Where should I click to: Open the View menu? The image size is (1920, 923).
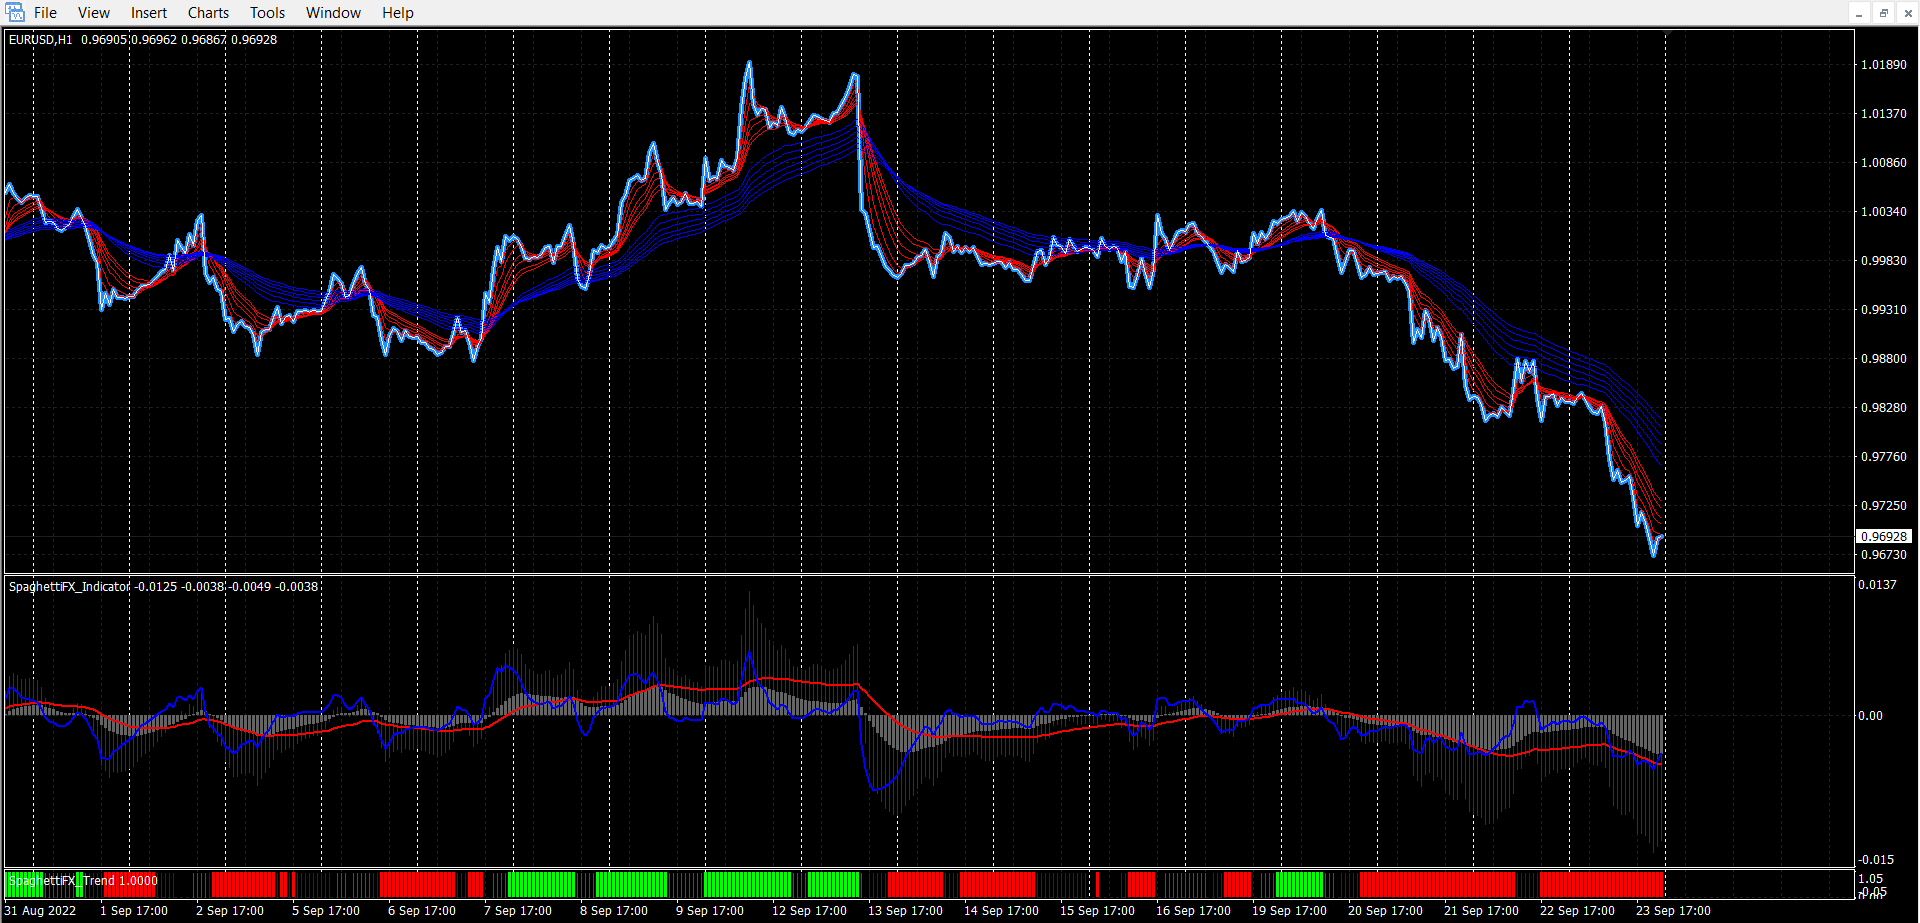point(94,13)
